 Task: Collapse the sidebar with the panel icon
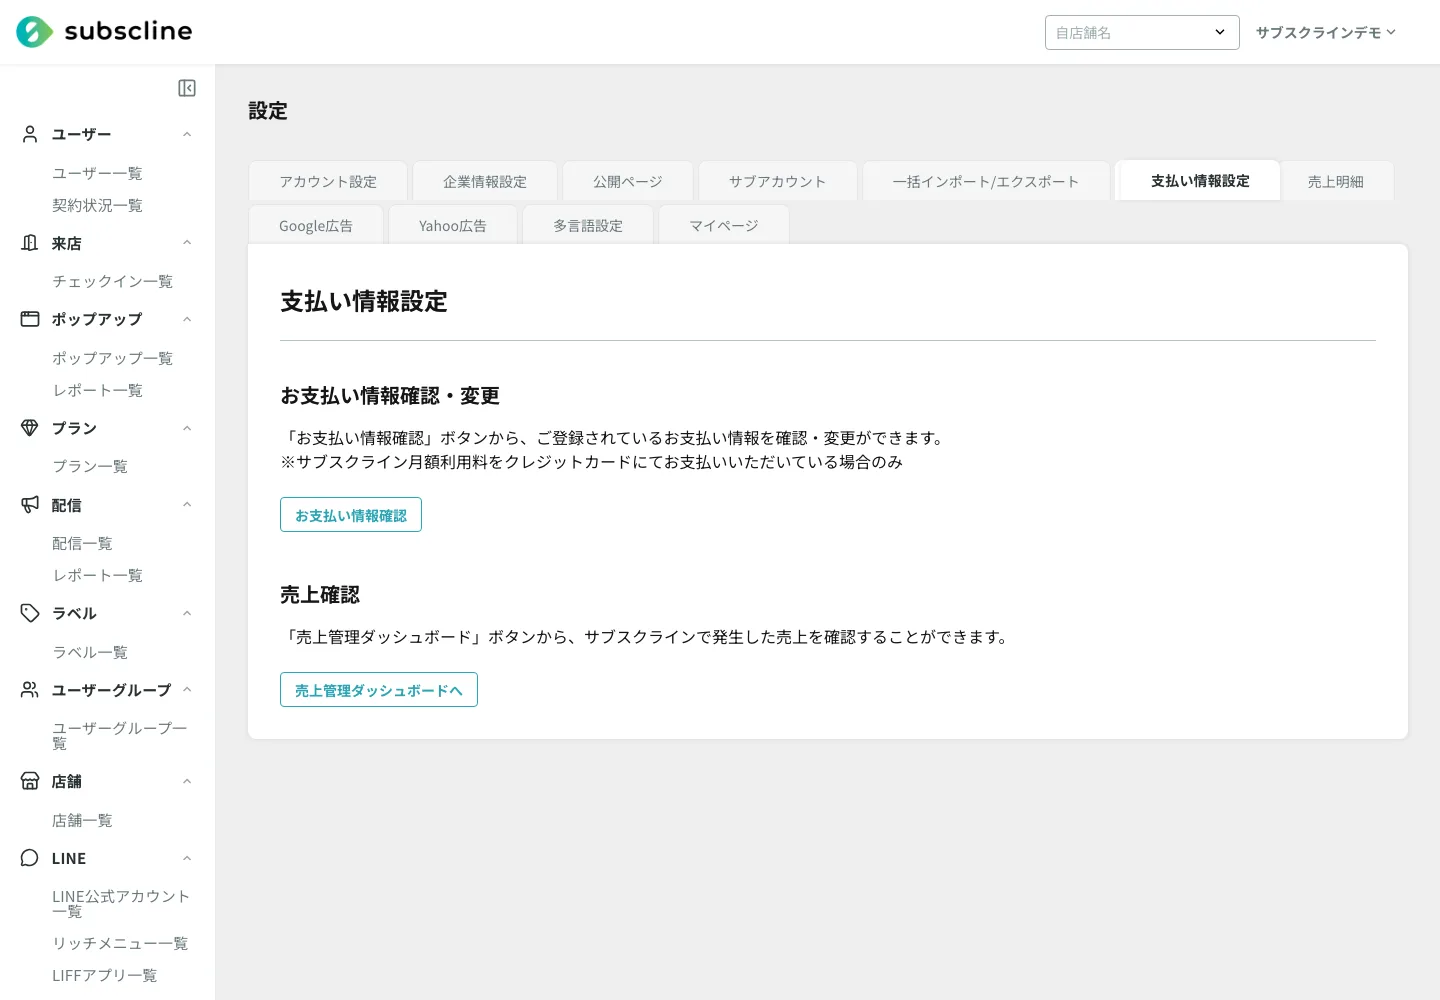click(x=187, y=88)
